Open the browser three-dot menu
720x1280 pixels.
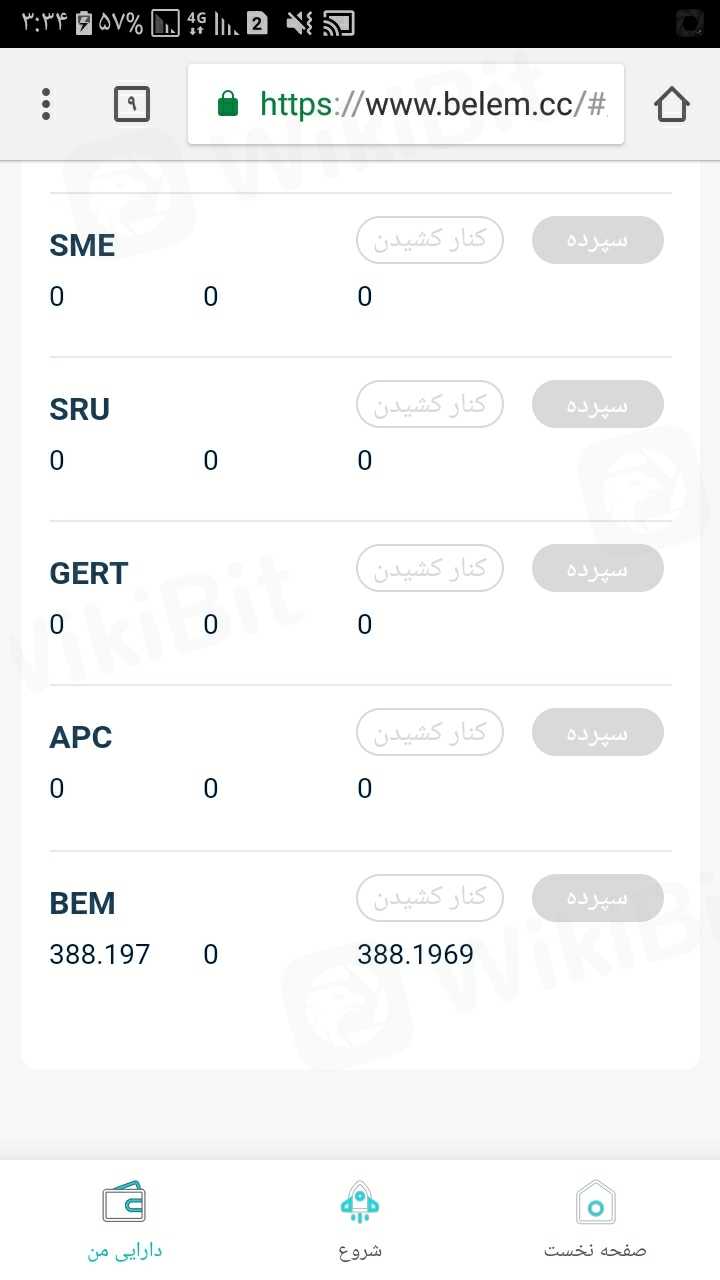click(46, 104)
